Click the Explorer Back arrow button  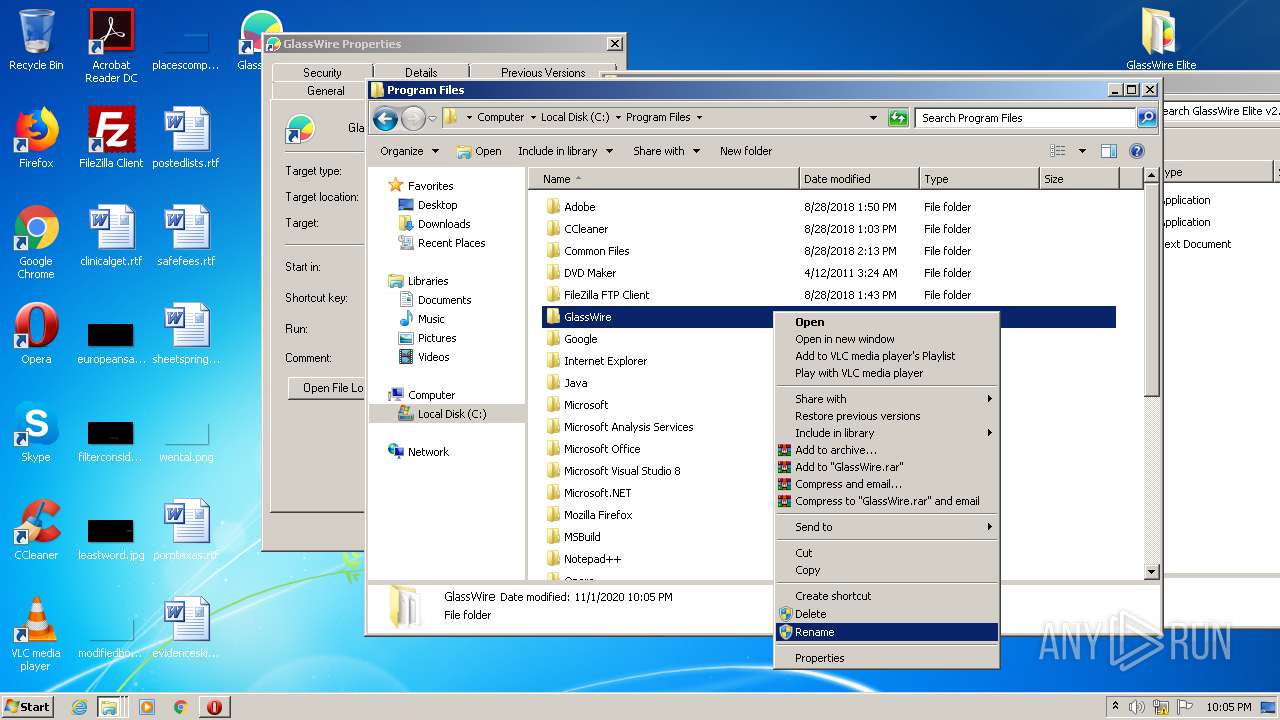pos(385,118)
